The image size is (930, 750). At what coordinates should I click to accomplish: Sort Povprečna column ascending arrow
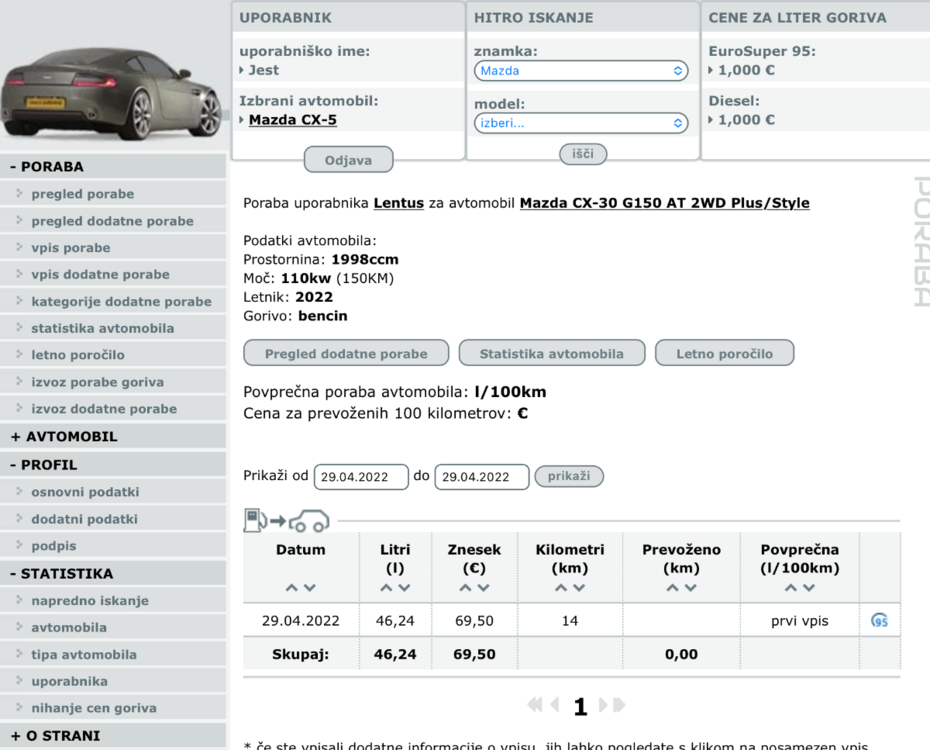click(790, 588)
